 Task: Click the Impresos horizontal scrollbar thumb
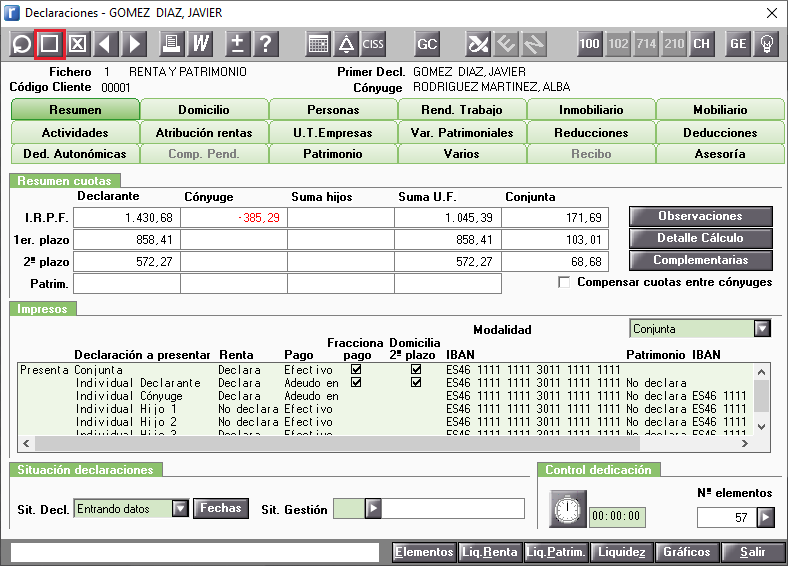pyautogui.click(x=337, y=443)
